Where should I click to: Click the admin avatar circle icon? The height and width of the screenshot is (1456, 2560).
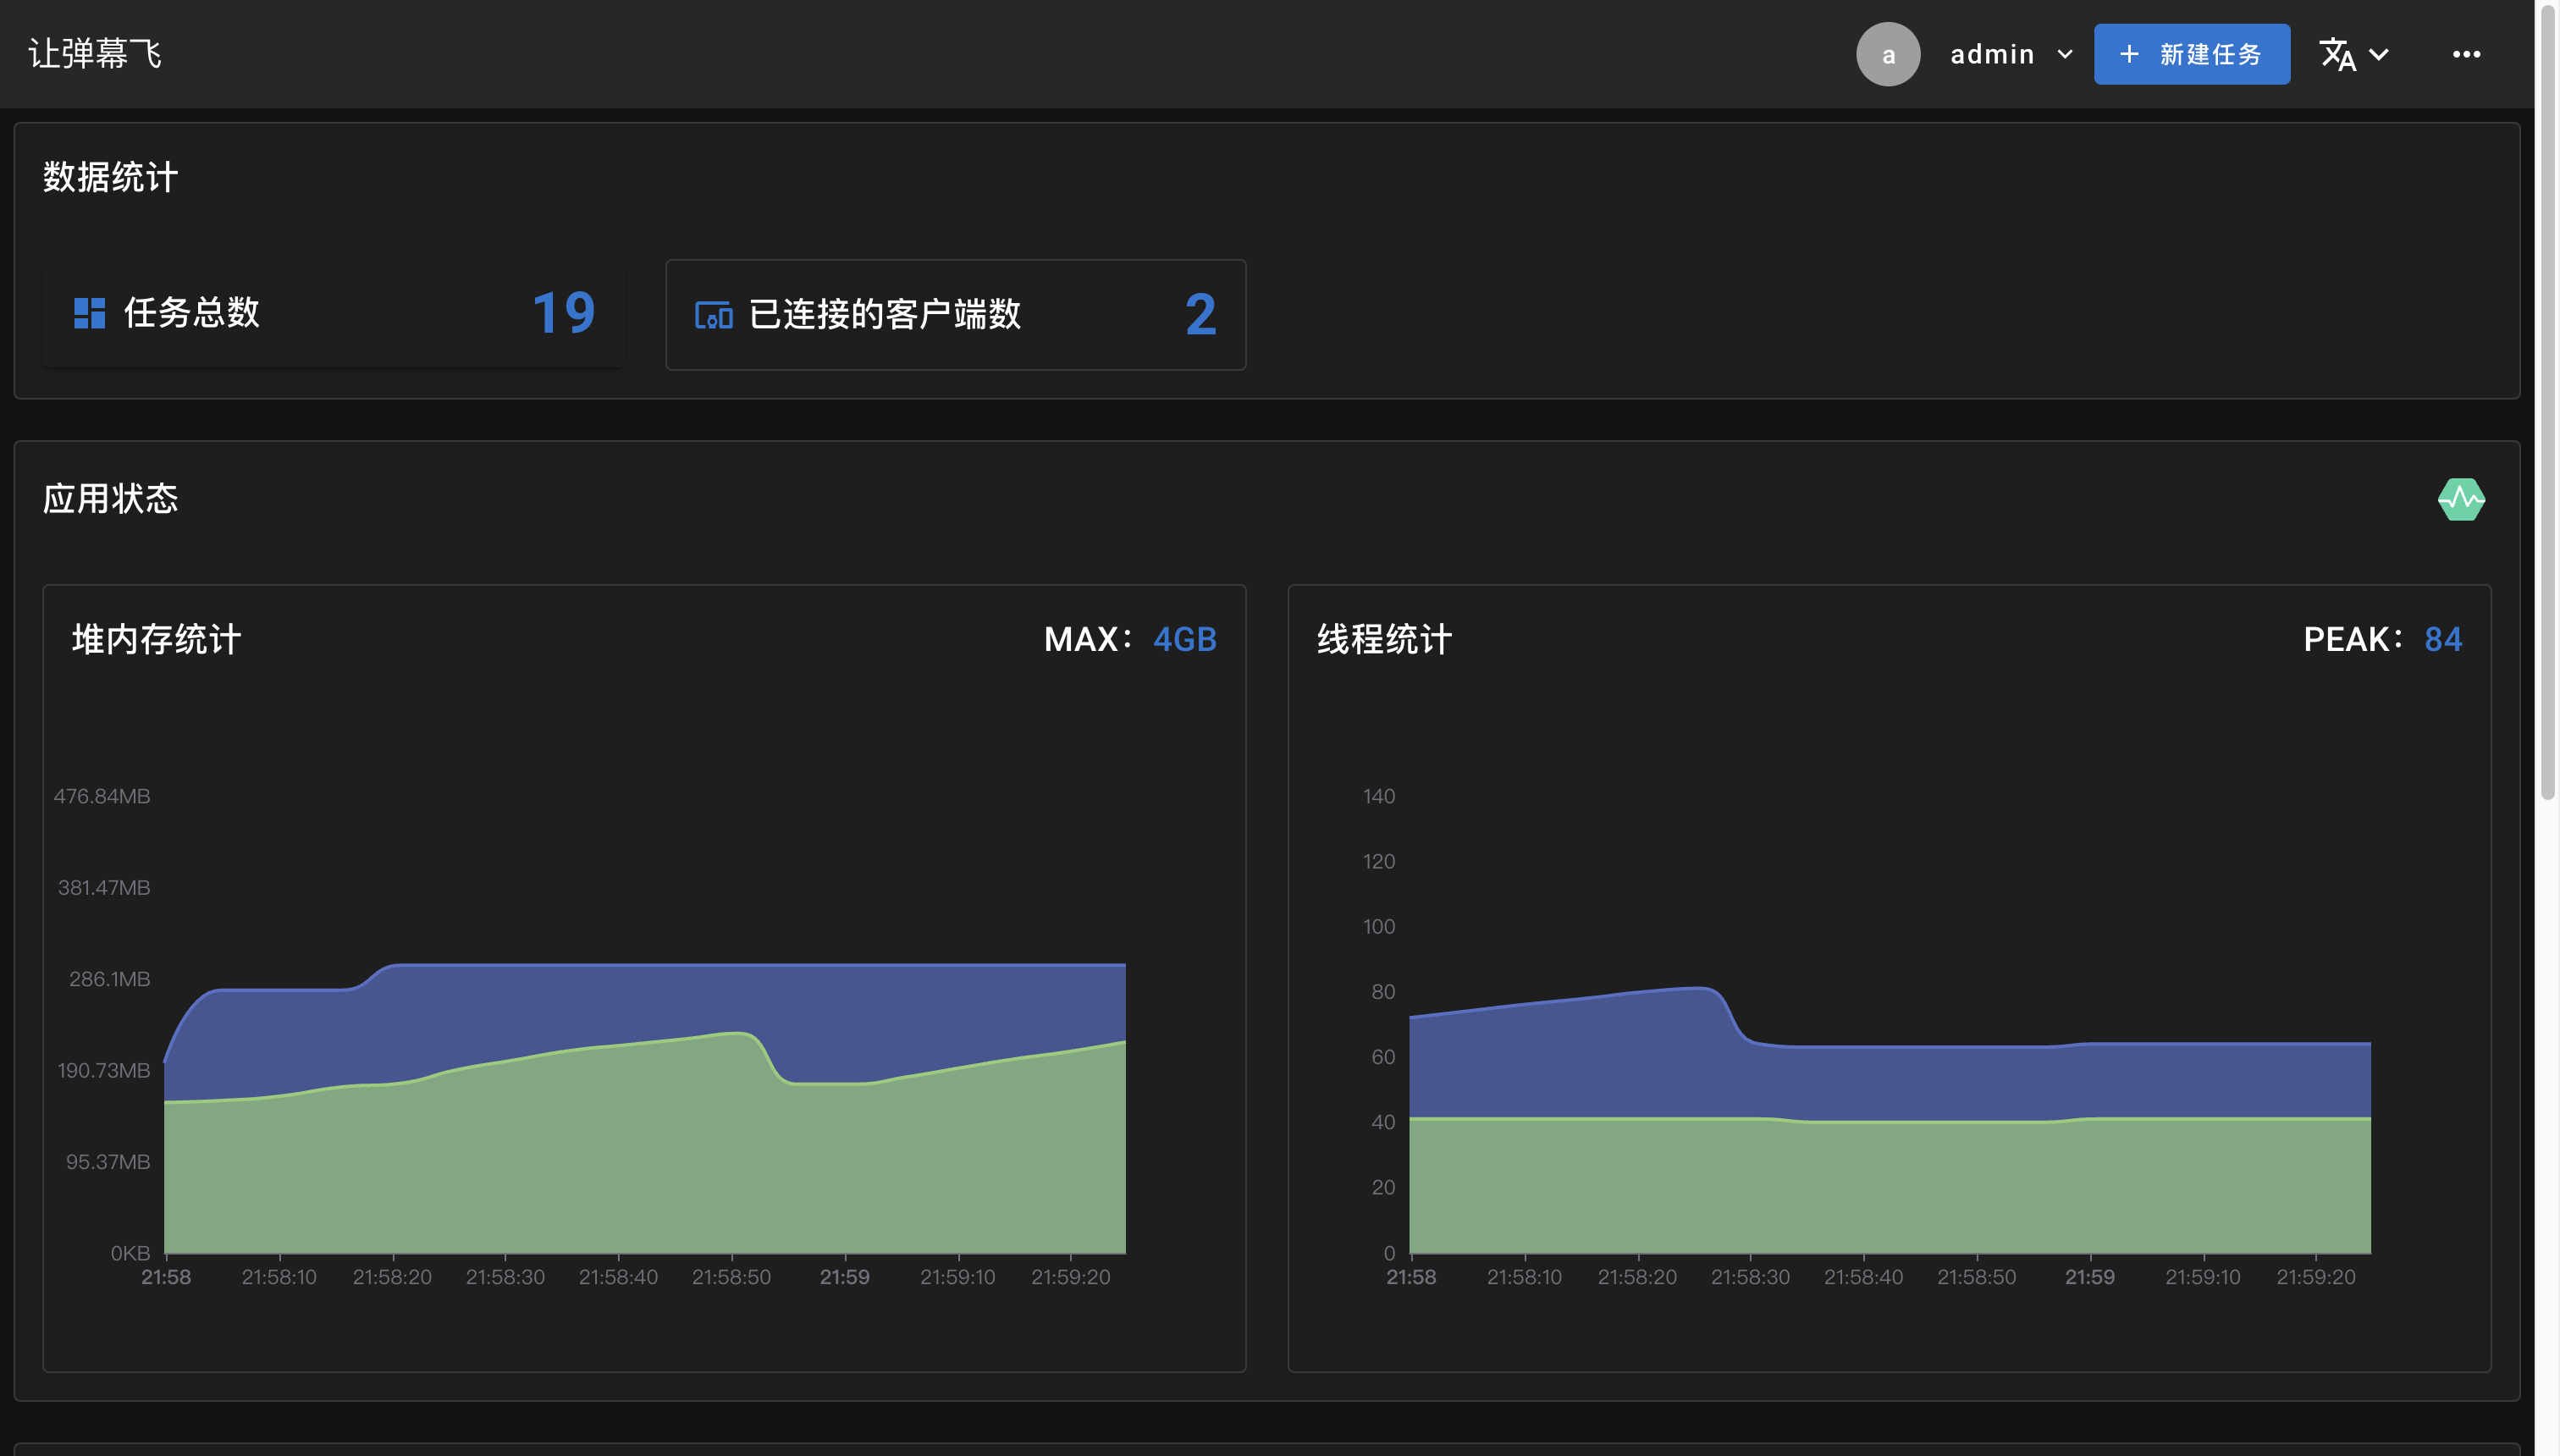click(x=1888, y=54)
